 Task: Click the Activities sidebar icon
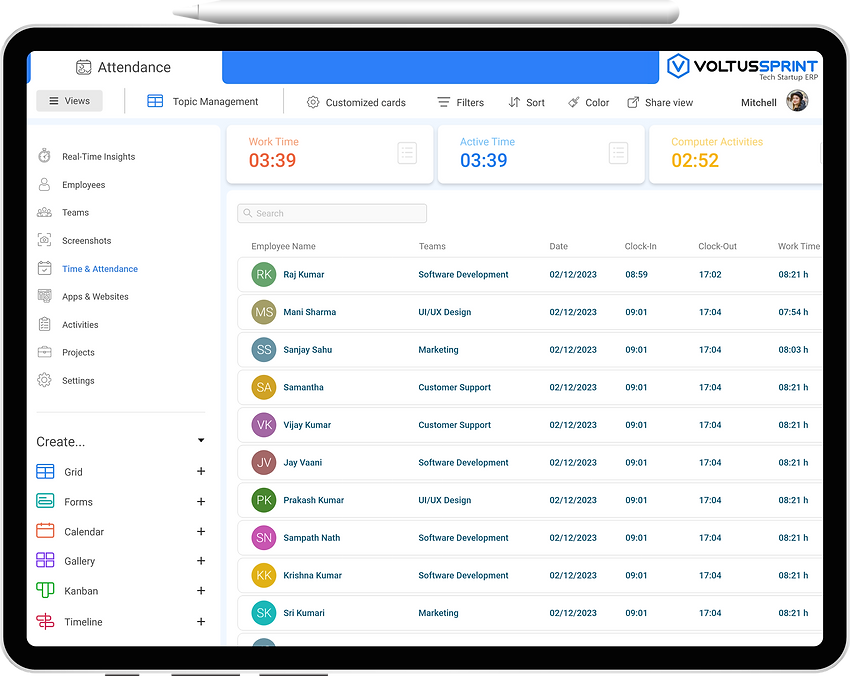(x=43, y=324)
